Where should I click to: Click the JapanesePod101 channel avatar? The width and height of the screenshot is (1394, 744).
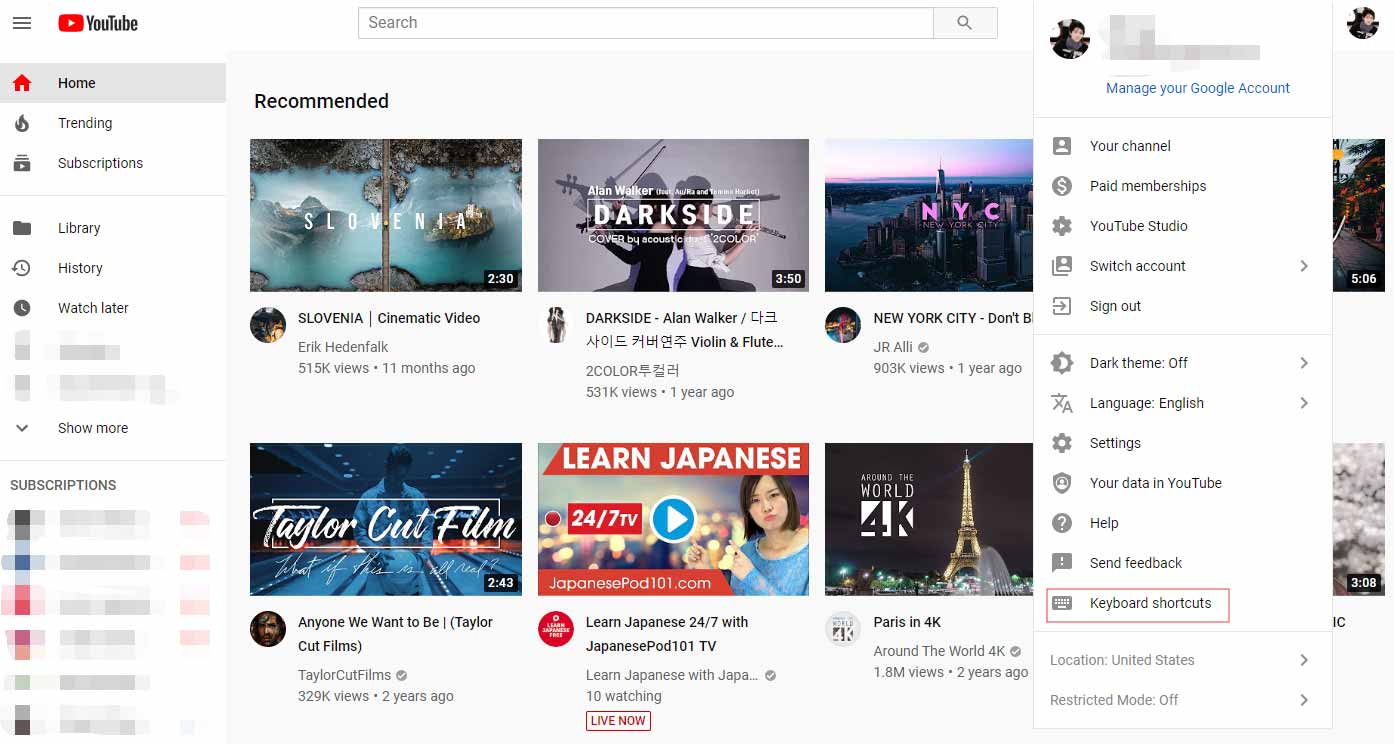[x=556, y=629]
